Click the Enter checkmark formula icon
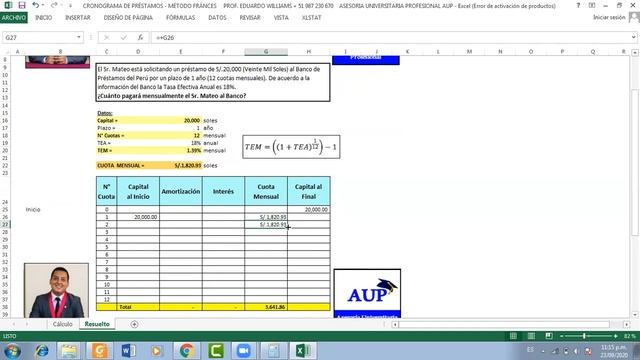This screenshot has height=360, width=640. coord(124,37)
